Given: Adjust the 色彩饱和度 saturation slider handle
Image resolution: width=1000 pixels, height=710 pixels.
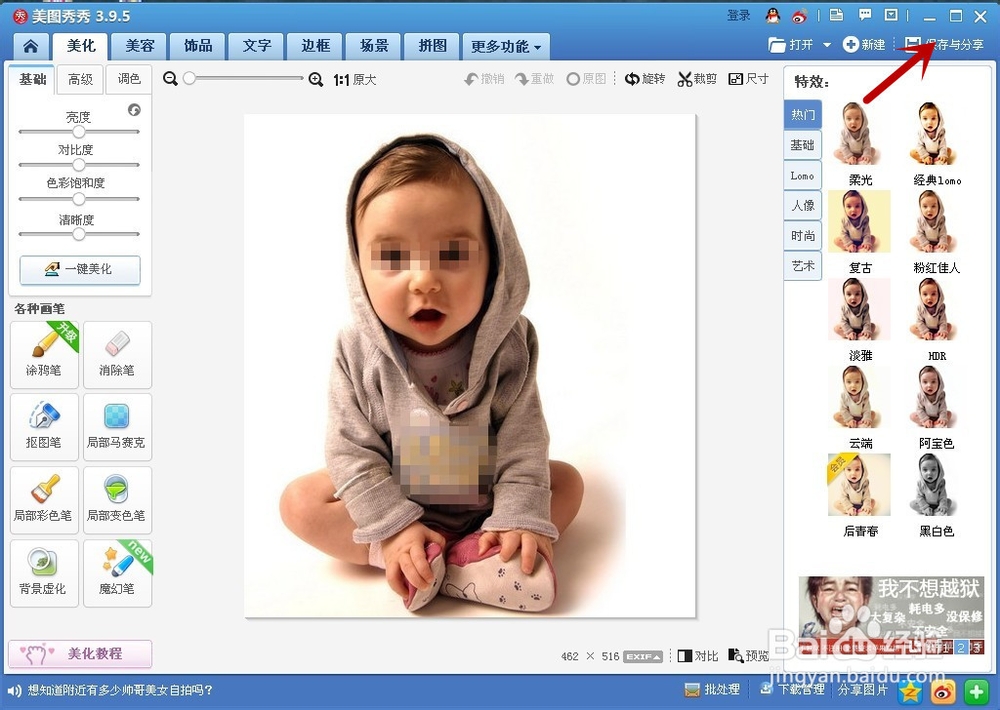Looking at the screenshot, I should pyautogui.click(x=78, y=198).
